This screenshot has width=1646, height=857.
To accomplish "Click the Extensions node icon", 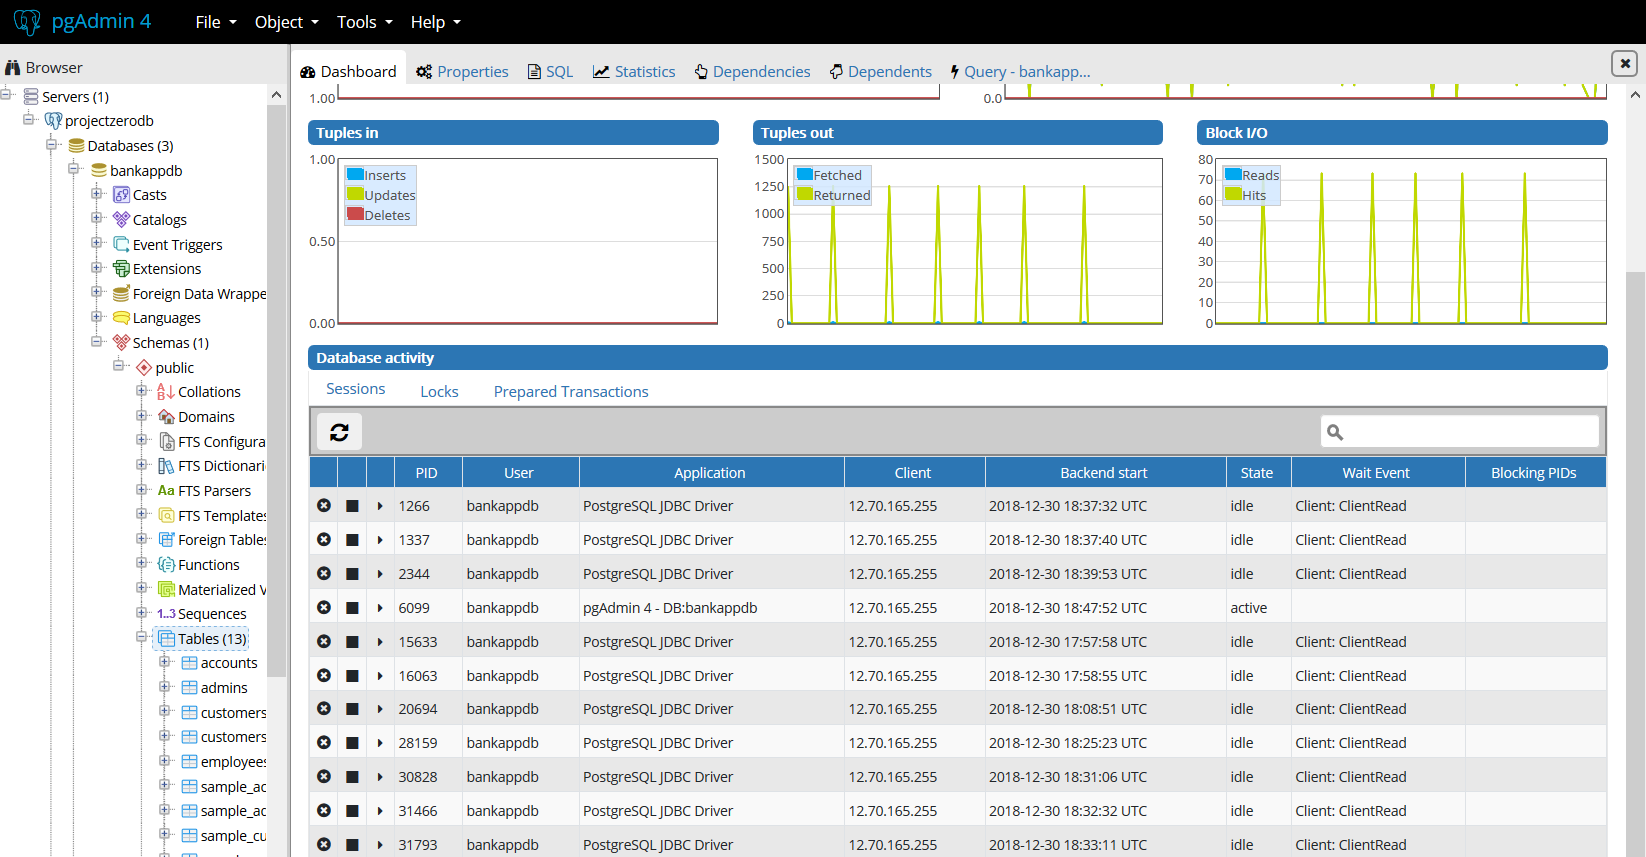I will click(121, 269).
